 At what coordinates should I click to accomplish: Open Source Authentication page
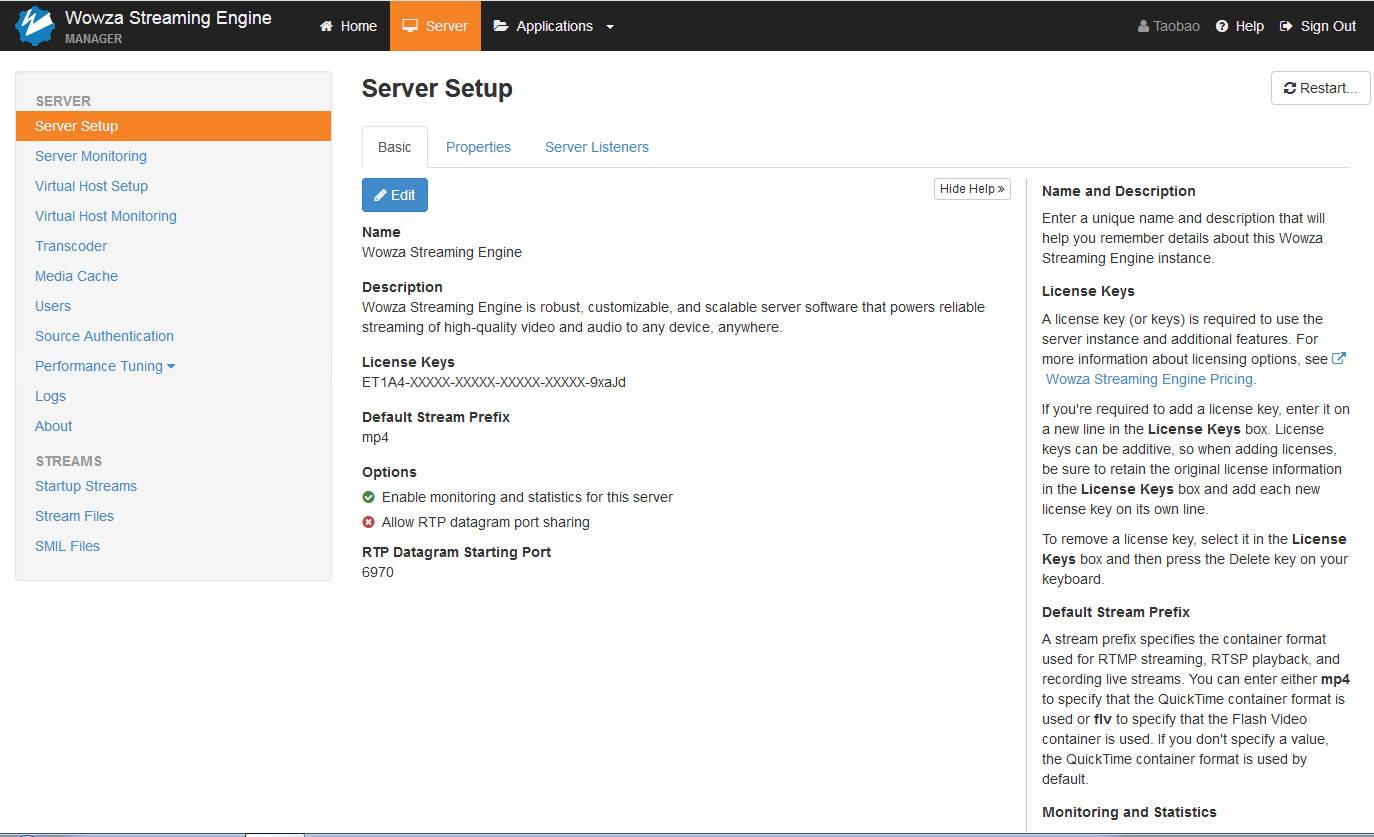[x=104, y=336]
